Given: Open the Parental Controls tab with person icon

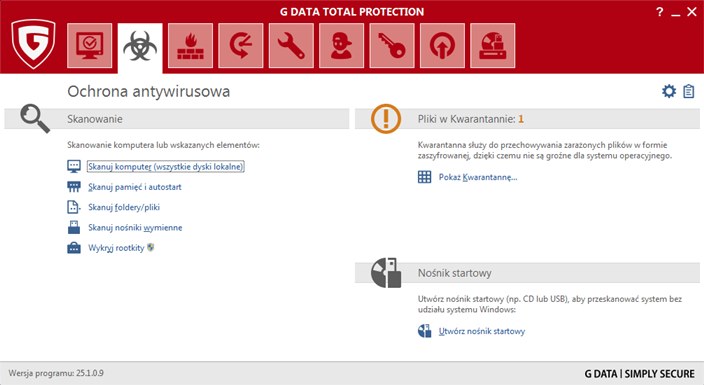Looking at the screenshot, I should coord(341,46).
